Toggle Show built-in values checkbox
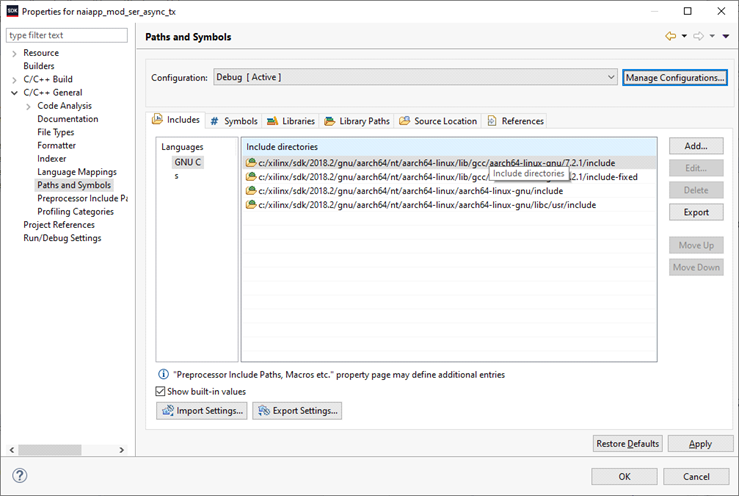The width and height of the screenshot is (739, 496). [162, 391]
